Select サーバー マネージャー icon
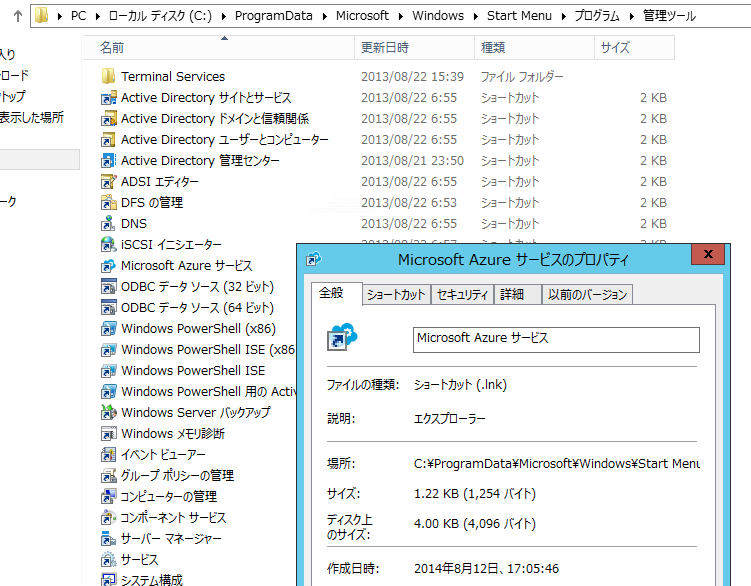 (108, 539)
